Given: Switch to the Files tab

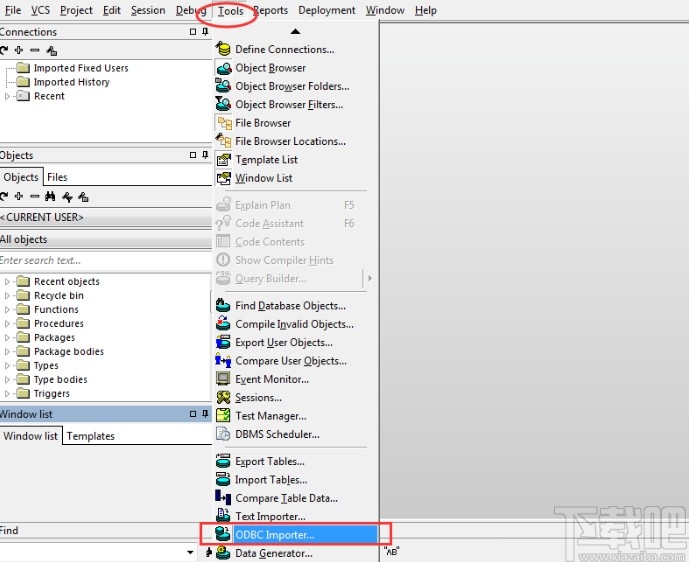Looking at the screenshot, I should click(x=57, y=177).
